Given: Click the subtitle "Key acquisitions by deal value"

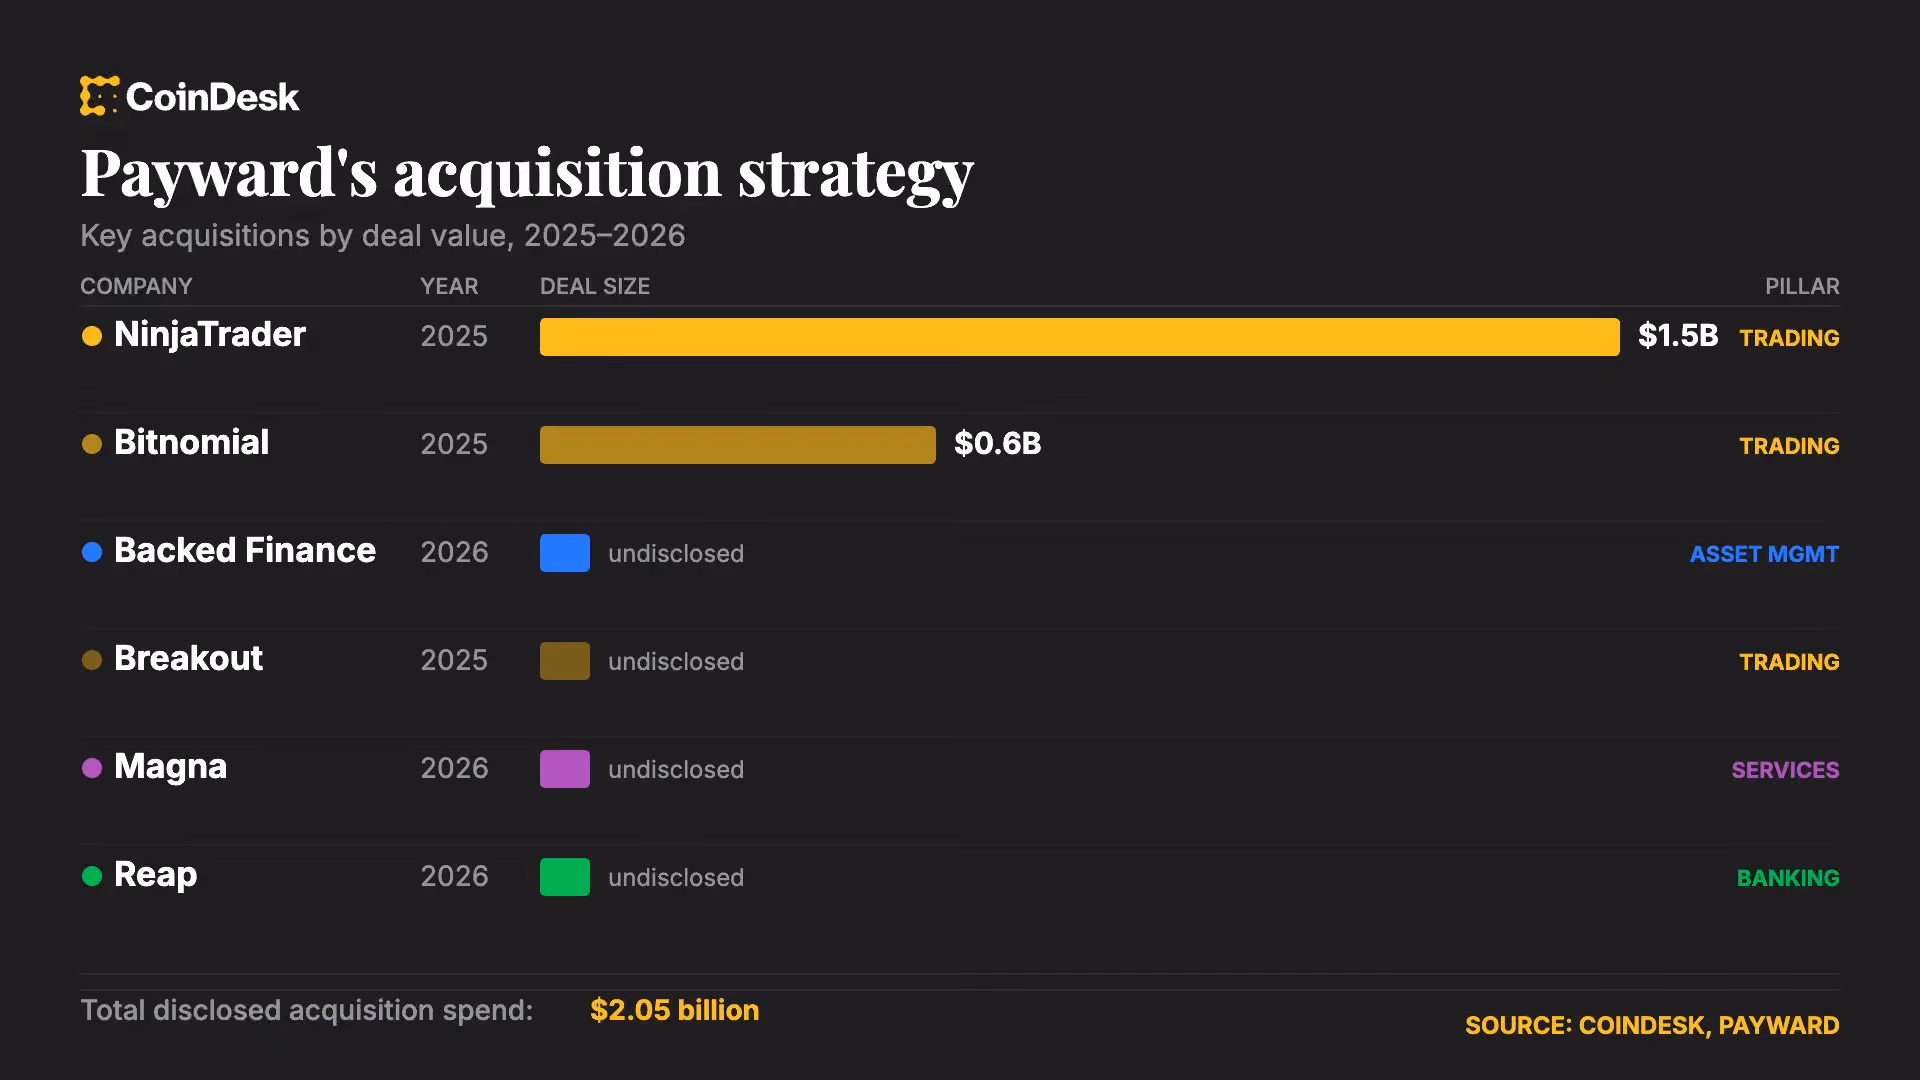Looking at the screenshot, I should click(x=295, y=236).
